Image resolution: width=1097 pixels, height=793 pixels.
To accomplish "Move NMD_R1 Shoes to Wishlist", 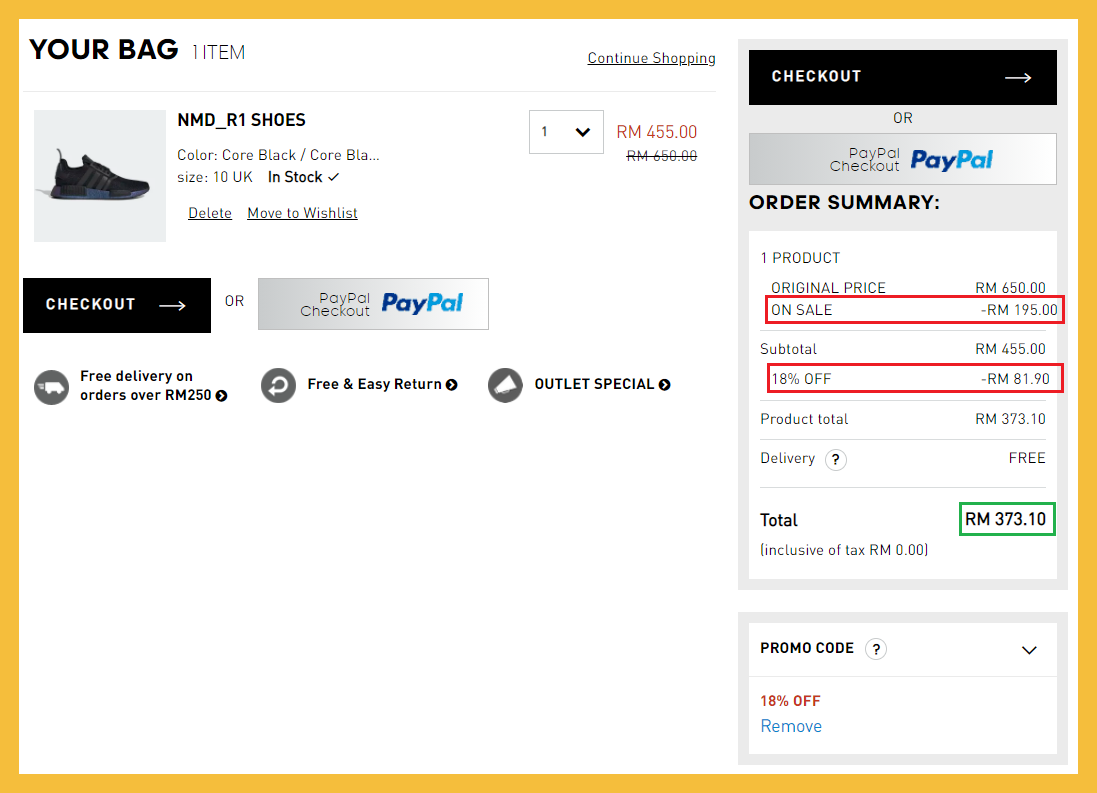I will pos(302,213).
